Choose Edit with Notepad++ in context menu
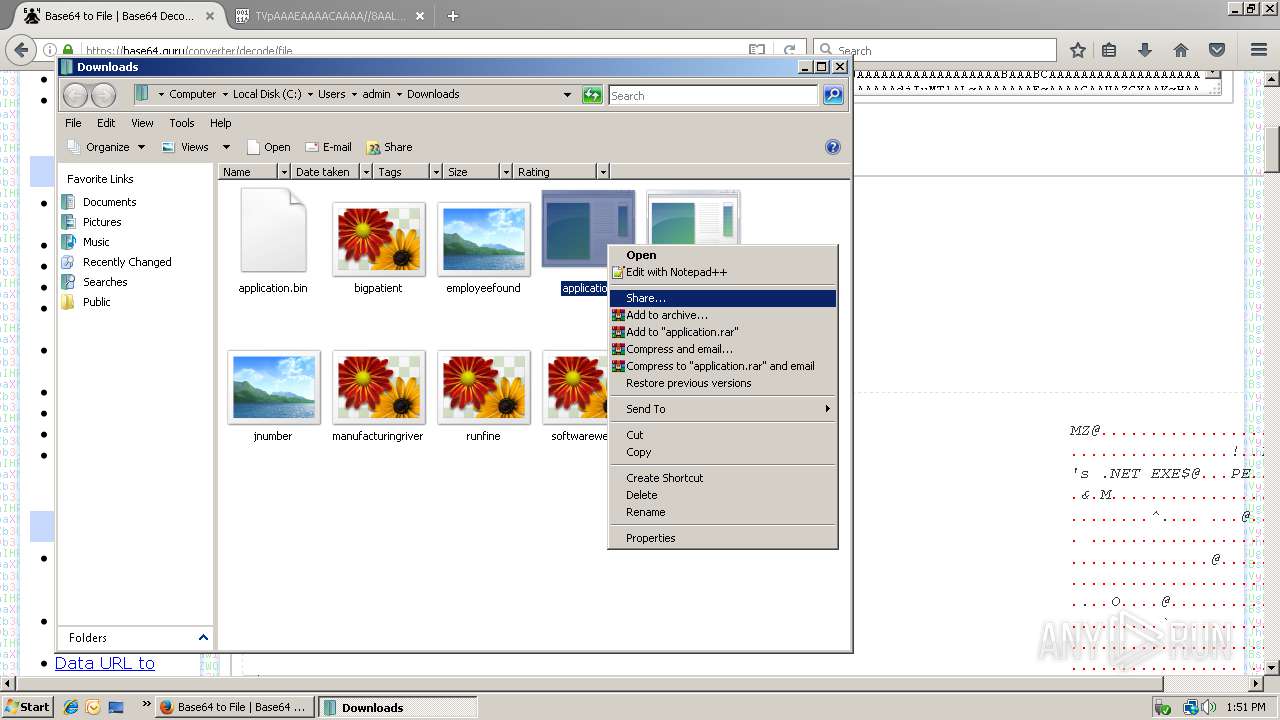1280x720 pixels. (723, 272)
